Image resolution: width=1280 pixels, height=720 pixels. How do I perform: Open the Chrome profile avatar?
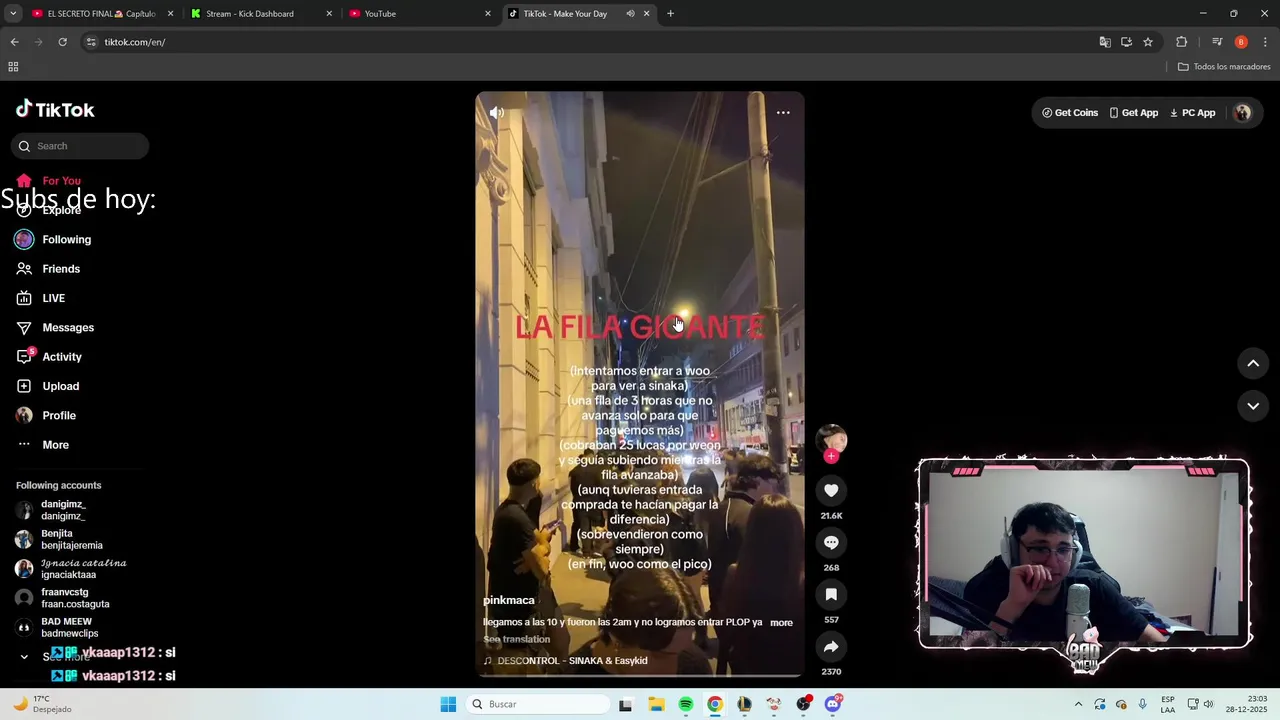(1241, 42)
